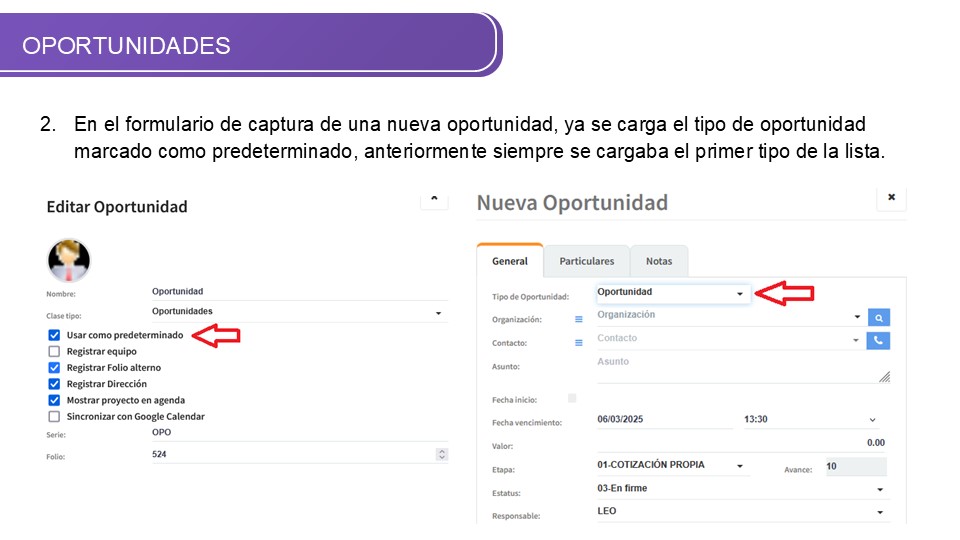Click the Folio field with 524
Screen dimensions: 960x540
[x=300, y=454]
